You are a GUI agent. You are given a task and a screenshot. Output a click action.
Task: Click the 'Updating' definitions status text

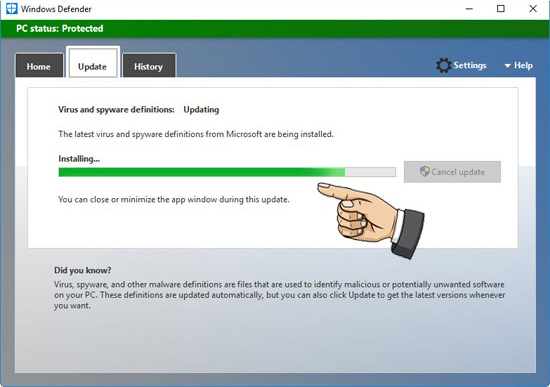[201, 110]
